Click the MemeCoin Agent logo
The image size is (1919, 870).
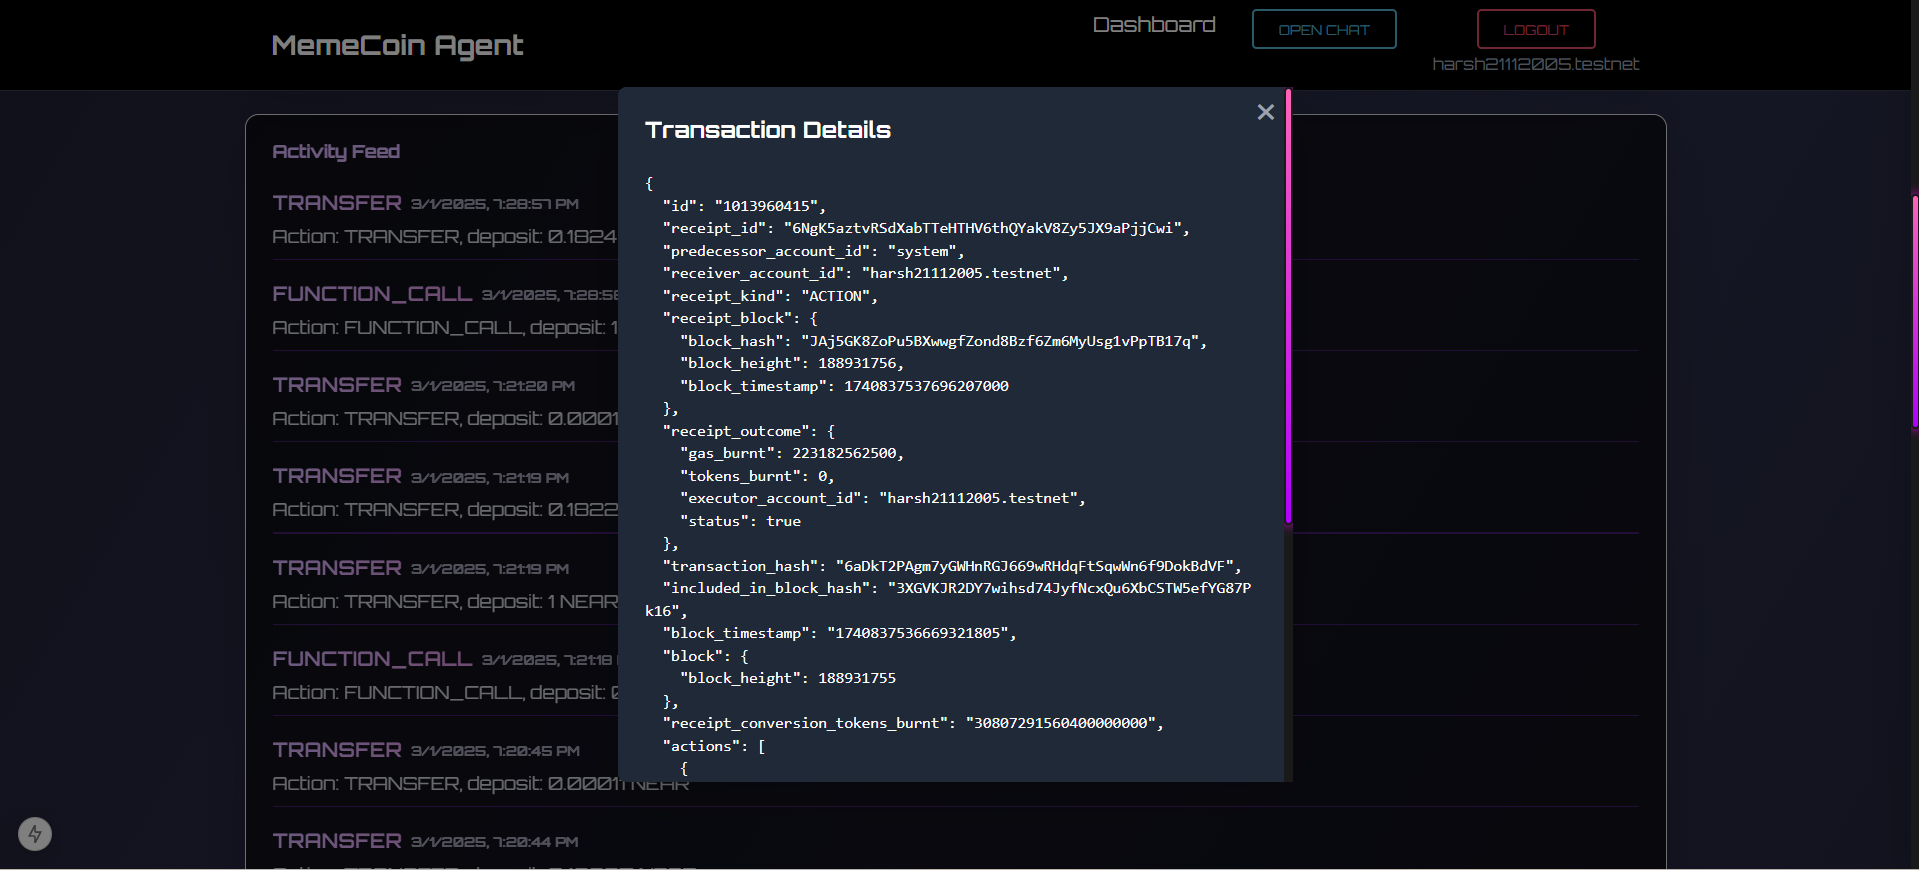coord(397,45)
